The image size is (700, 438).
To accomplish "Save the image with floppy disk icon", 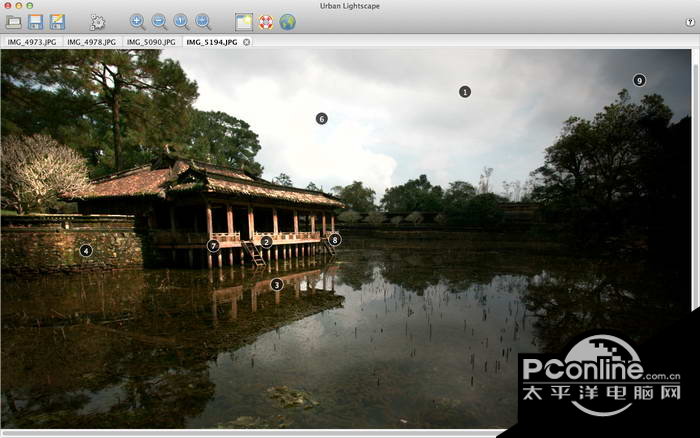I will 35,21.
